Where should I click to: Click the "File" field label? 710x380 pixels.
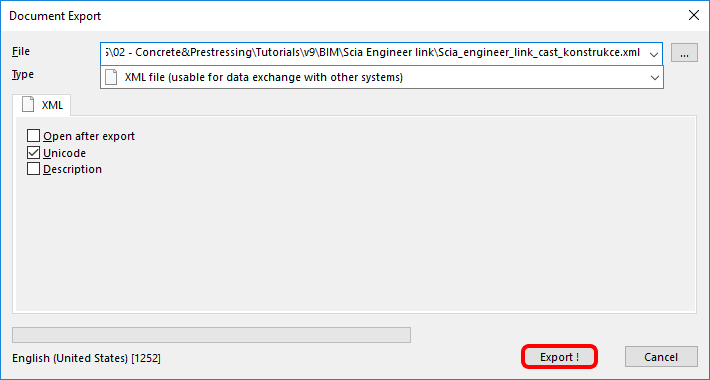click(21, 52)
